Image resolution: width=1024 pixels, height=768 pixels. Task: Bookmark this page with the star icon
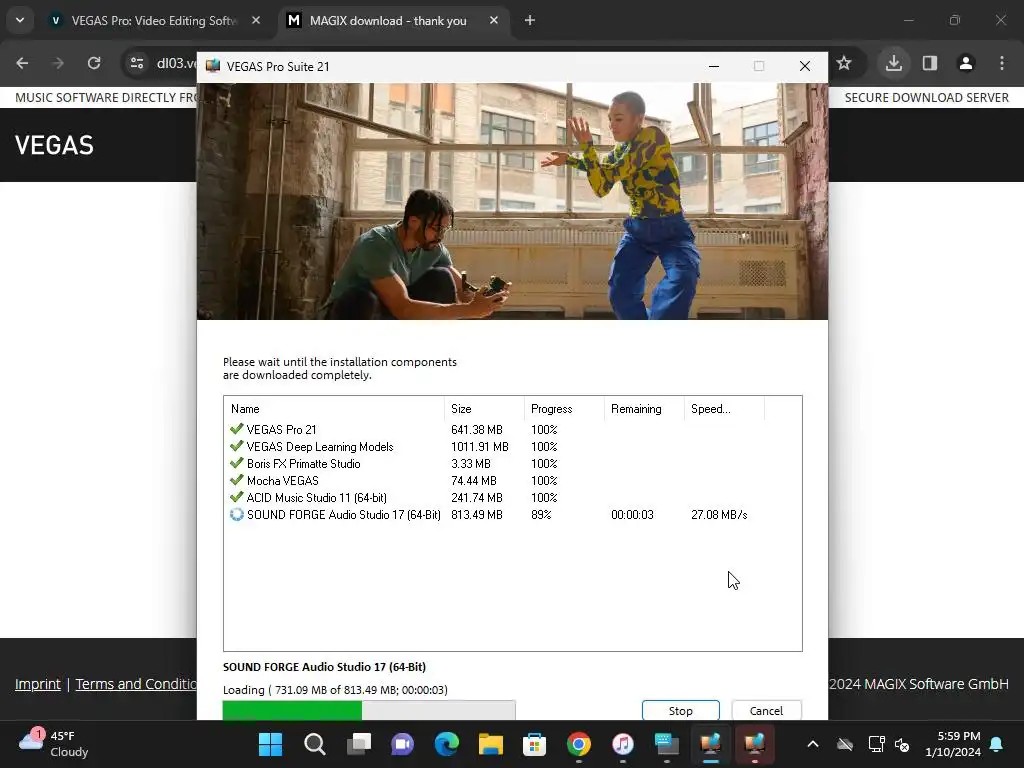click(844, 63)
